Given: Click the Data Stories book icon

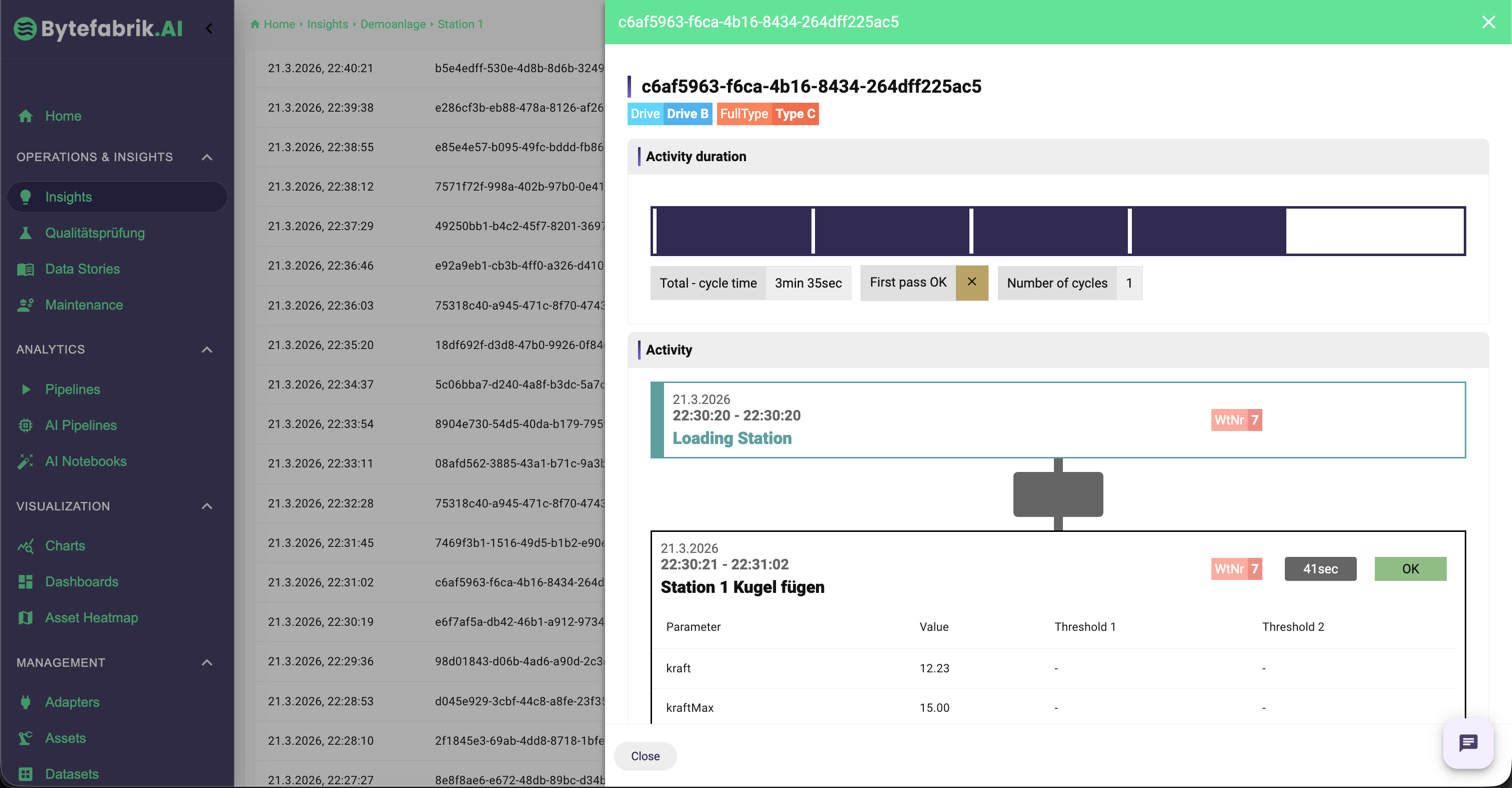Looking at the screenshot, I should coord(26,269).
